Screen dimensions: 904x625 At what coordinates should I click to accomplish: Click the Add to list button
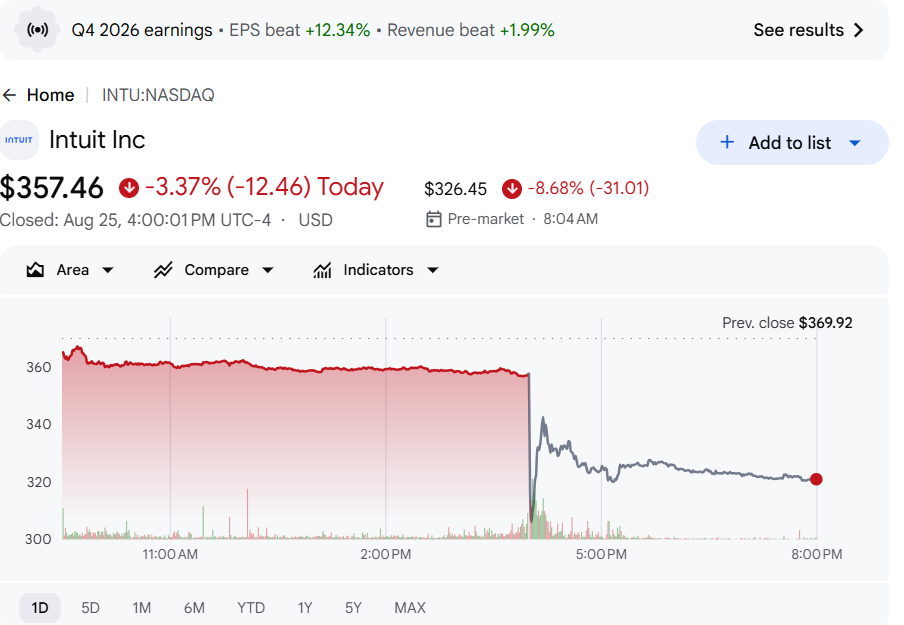click(x=792, y=142)
